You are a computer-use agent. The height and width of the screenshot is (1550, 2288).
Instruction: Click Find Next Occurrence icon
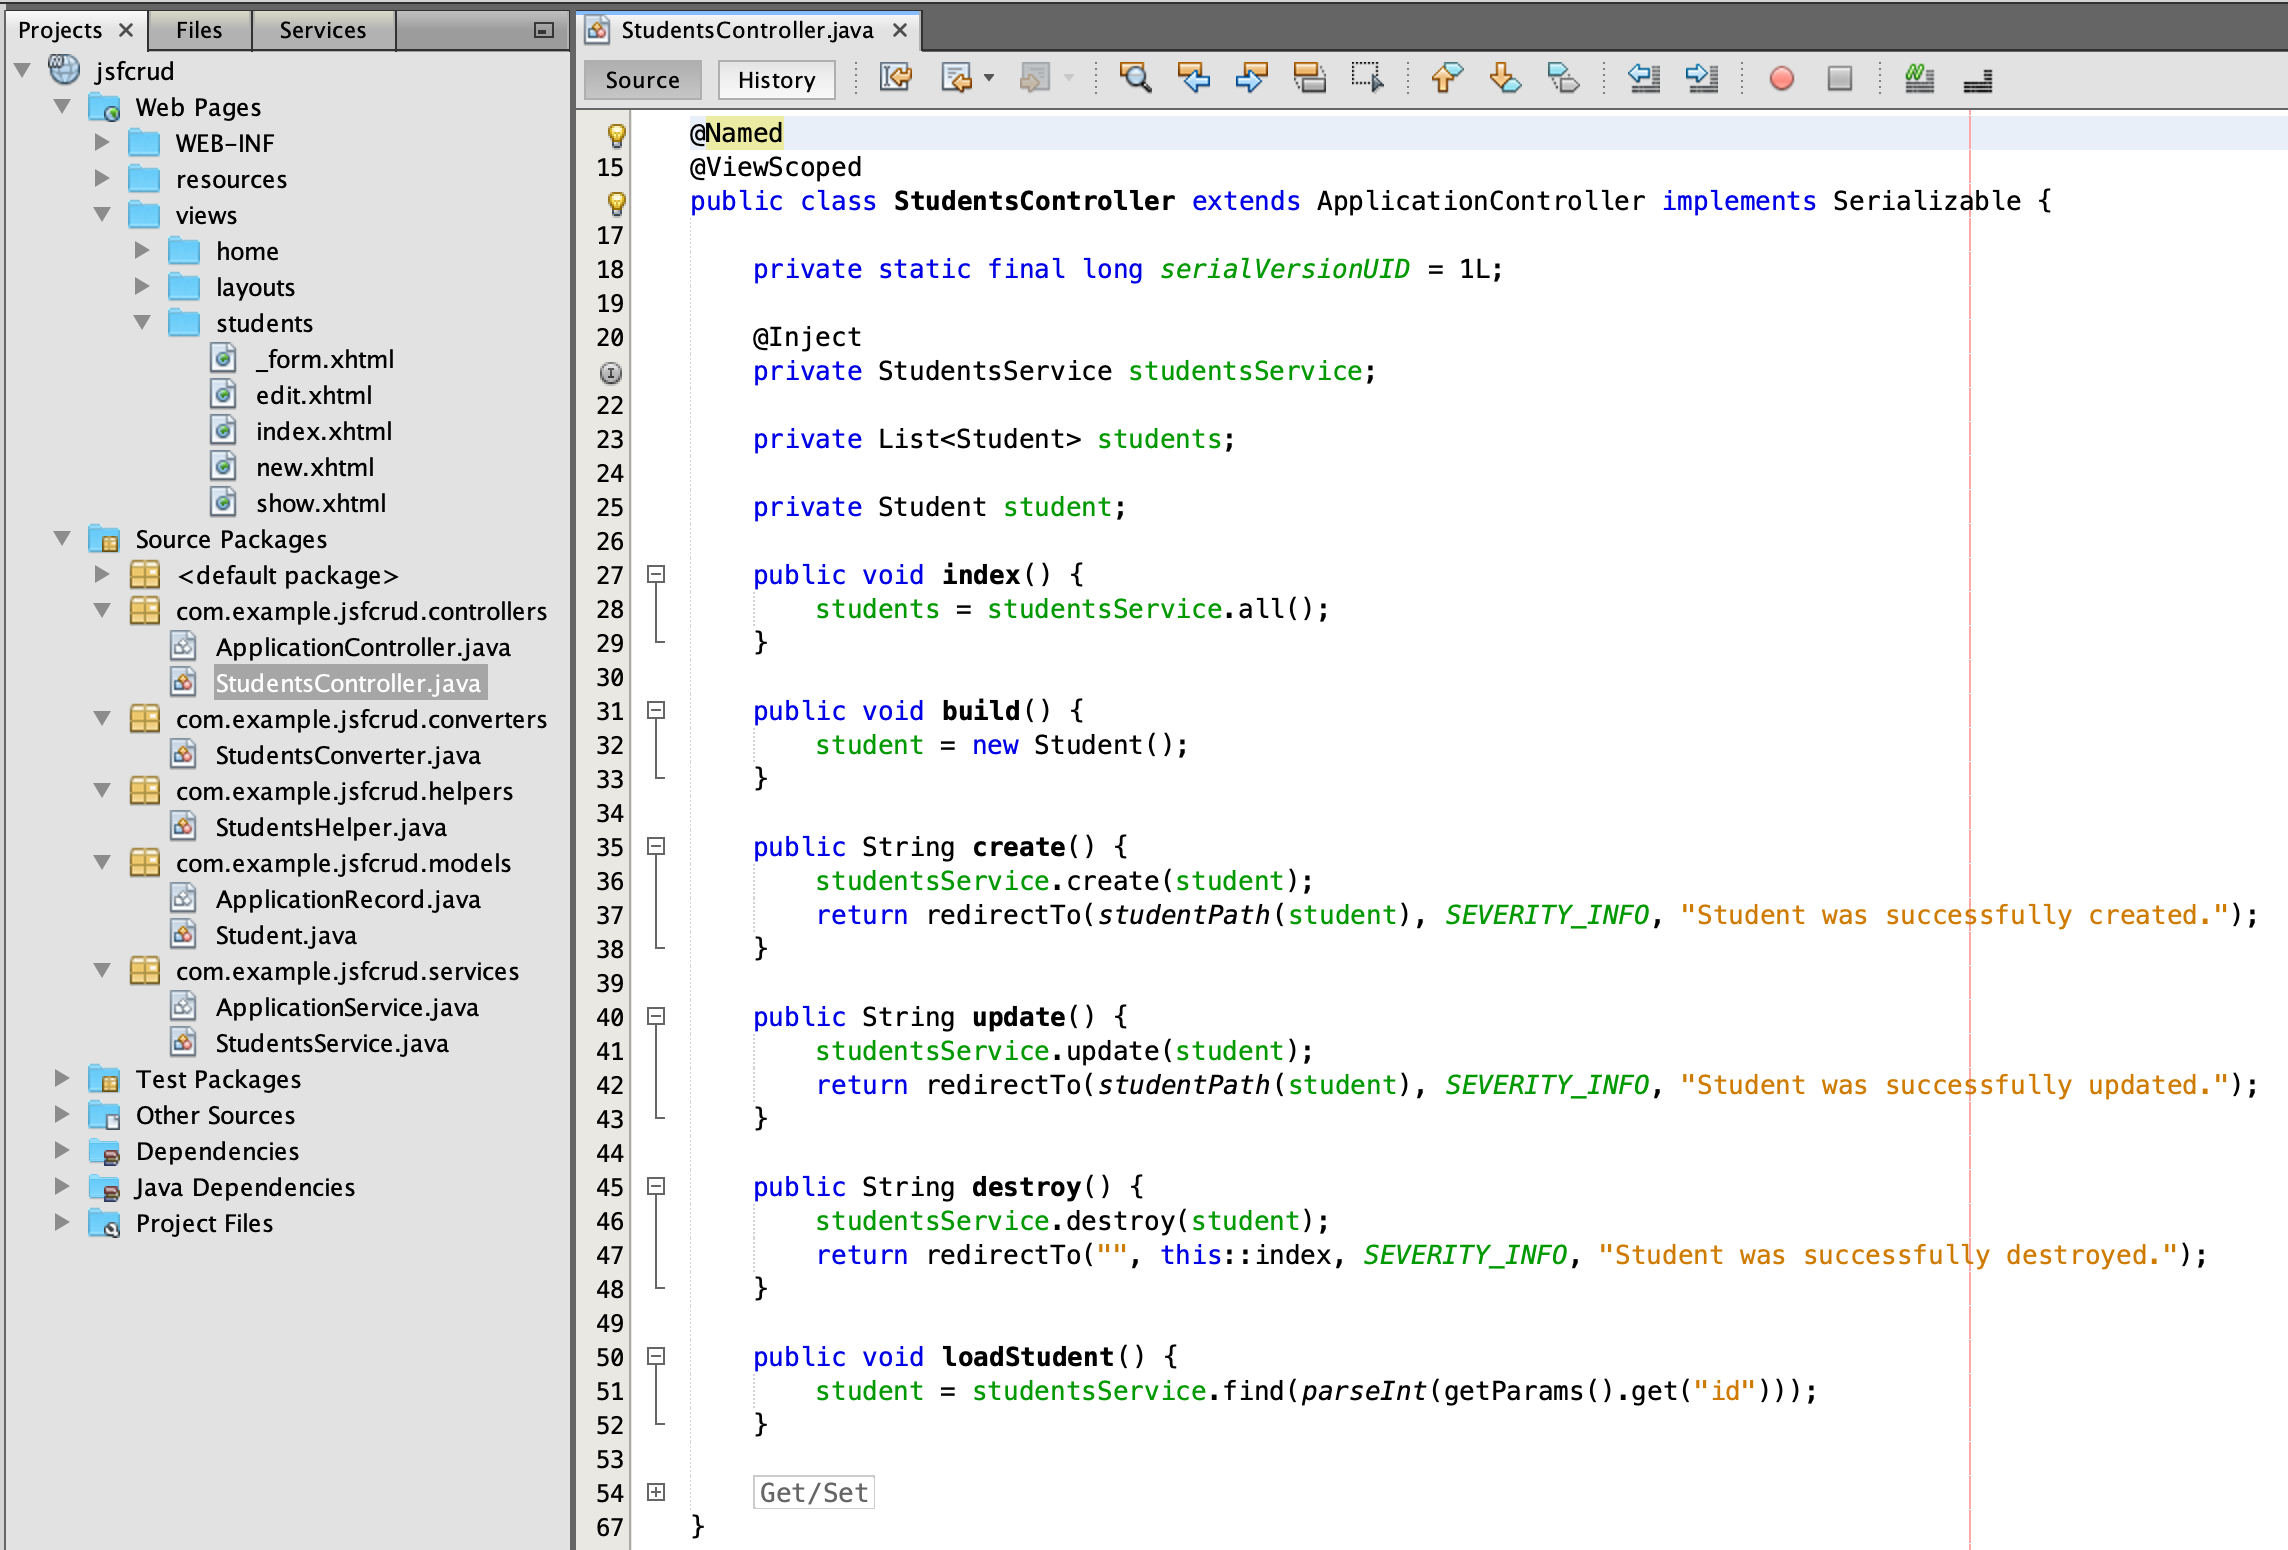click(1251, 78)
